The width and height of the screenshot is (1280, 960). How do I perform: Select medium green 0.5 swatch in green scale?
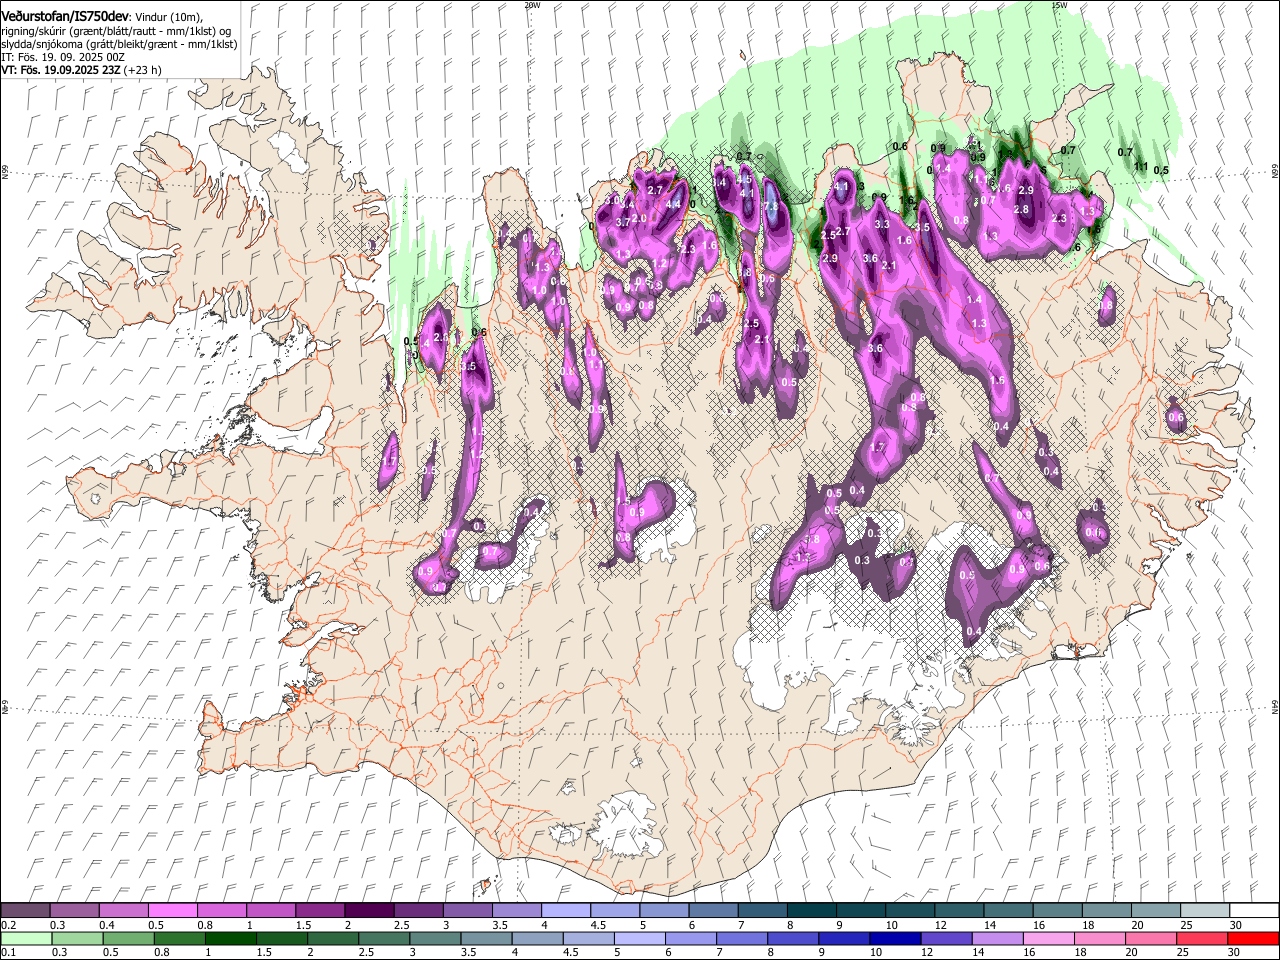(128, 938)
